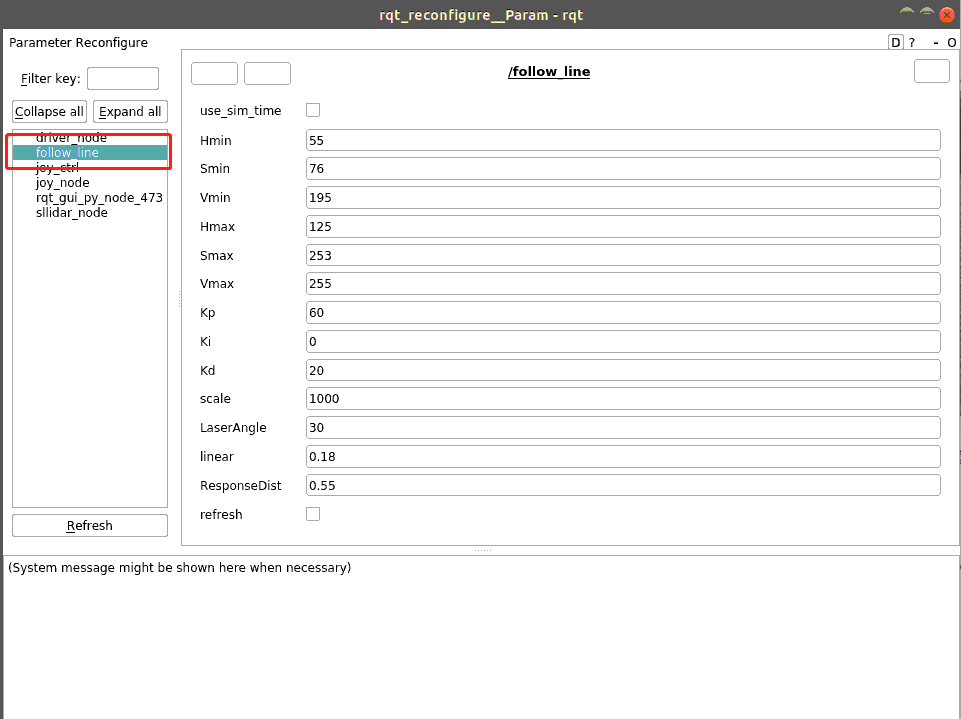This screenshot has height=719, width=961.
Task: Click the Kp value field
Action: pyautogui.click(x=623, y=313)
